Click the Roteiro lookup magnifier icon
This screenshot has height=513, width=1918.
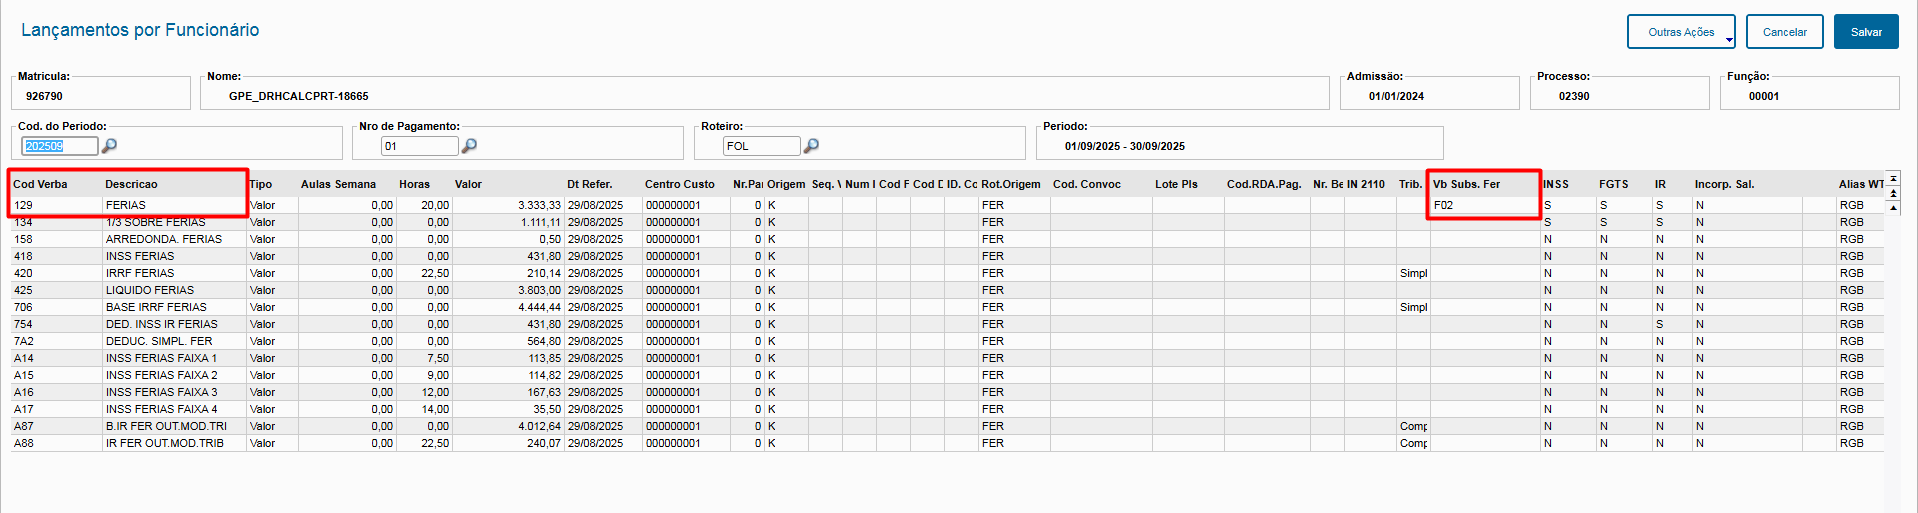coord(811,146)
